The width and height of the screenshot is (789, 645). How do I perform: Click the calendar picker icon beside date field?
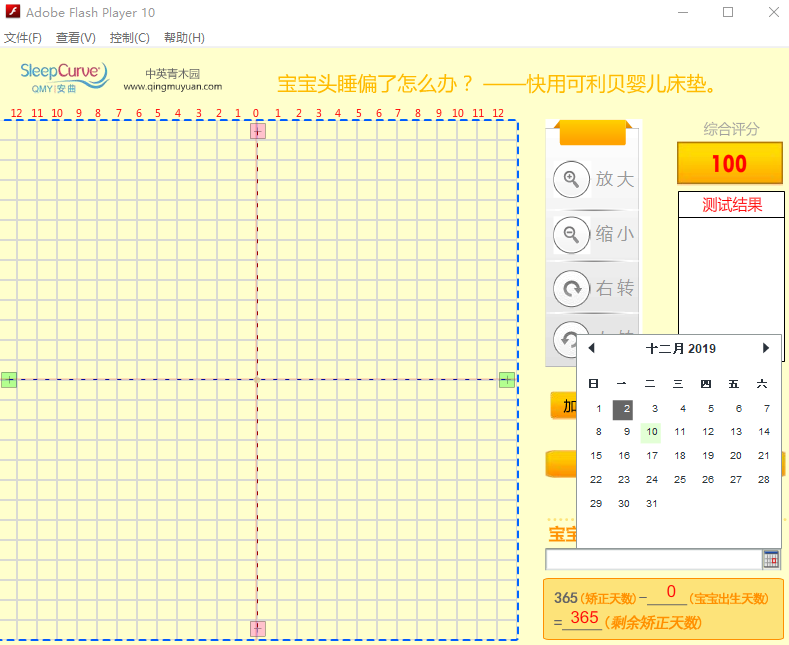(x=771, y=559)
